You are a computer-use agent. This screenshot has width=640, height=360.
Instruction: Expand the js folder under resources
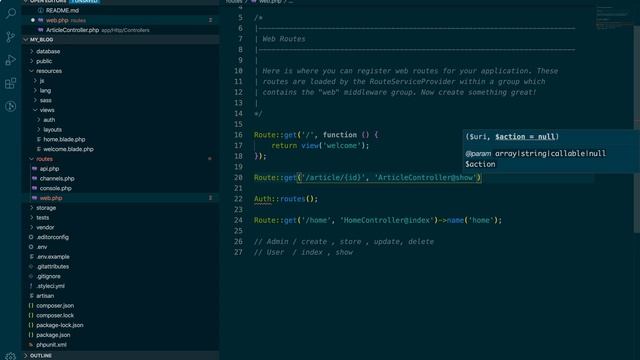[35, 81]
